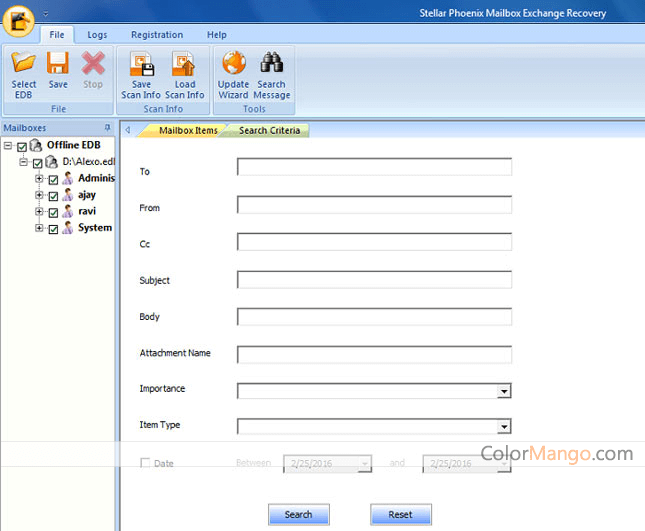This screenshot has height=531, width=645.
Task: Click the To input field
Action: tap(374, 167)
